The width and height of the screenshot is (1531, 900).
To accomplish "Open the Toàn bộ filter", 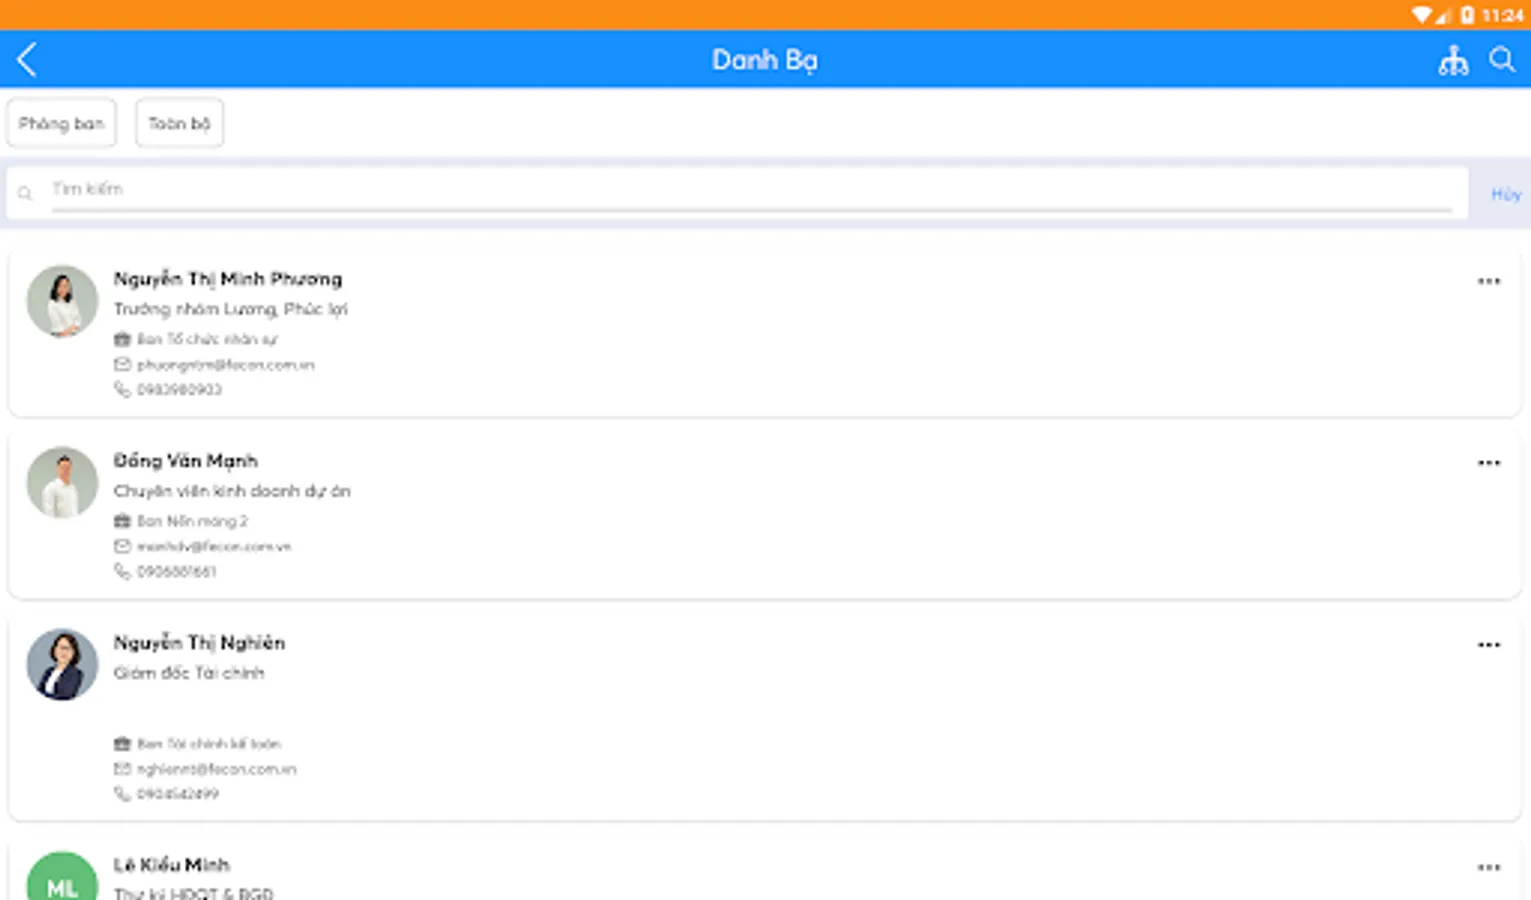I will (179, 123).
